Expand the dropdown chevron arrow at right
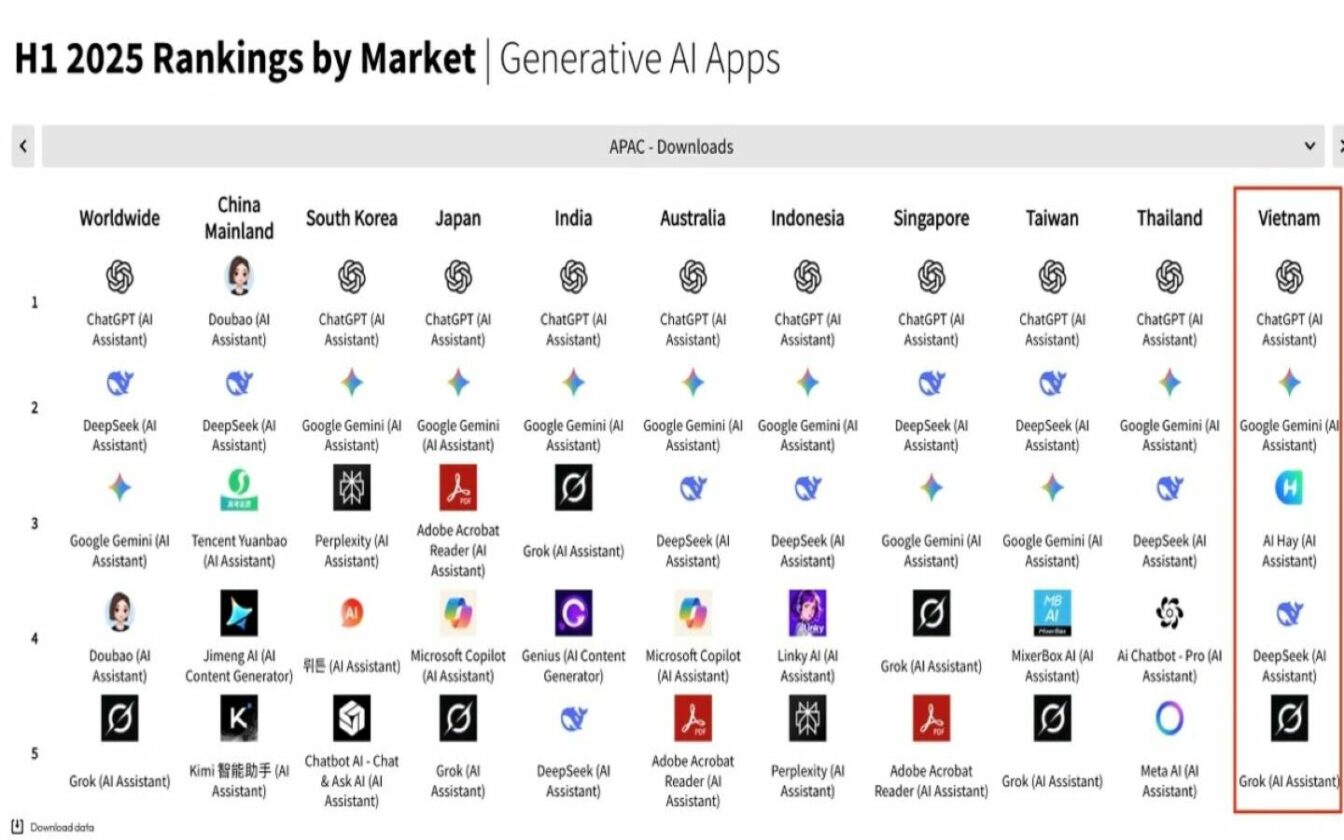Screen dimensions: 1344x840 click(x=1310, y=147)
